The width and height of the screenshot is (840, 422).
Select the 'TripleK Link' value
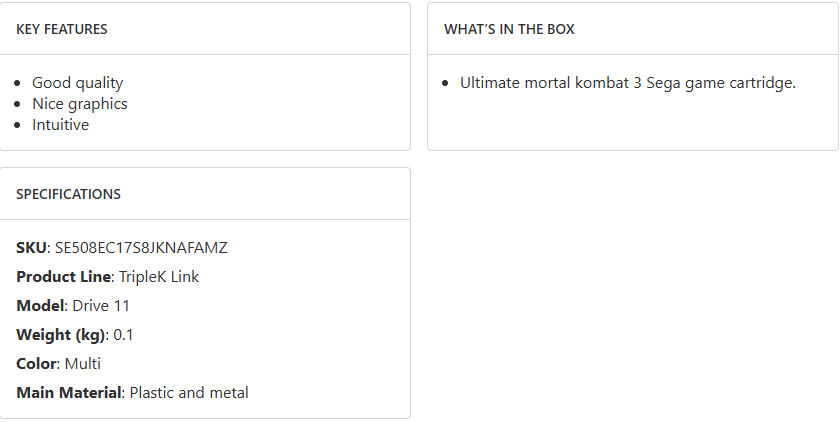pos(159,277)
